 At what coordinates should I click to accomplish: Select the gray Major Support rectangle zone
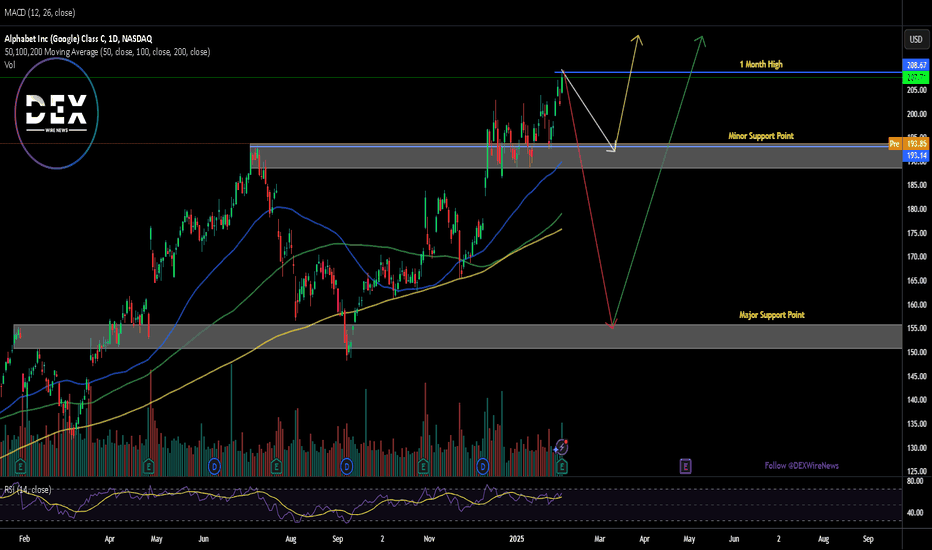point(458,337)
